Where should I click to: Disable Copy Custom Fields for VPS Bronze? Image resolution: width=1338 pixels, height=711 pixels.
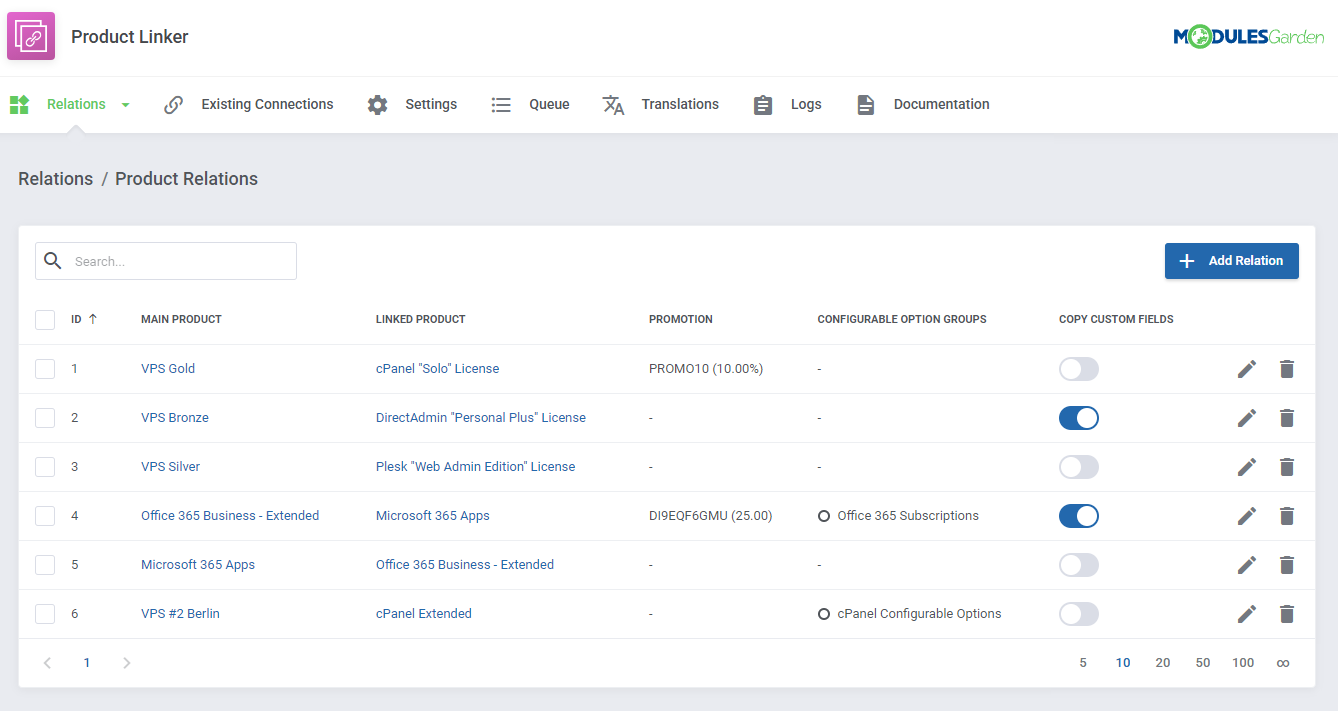pyautogui.click(x=1078, y=417)
